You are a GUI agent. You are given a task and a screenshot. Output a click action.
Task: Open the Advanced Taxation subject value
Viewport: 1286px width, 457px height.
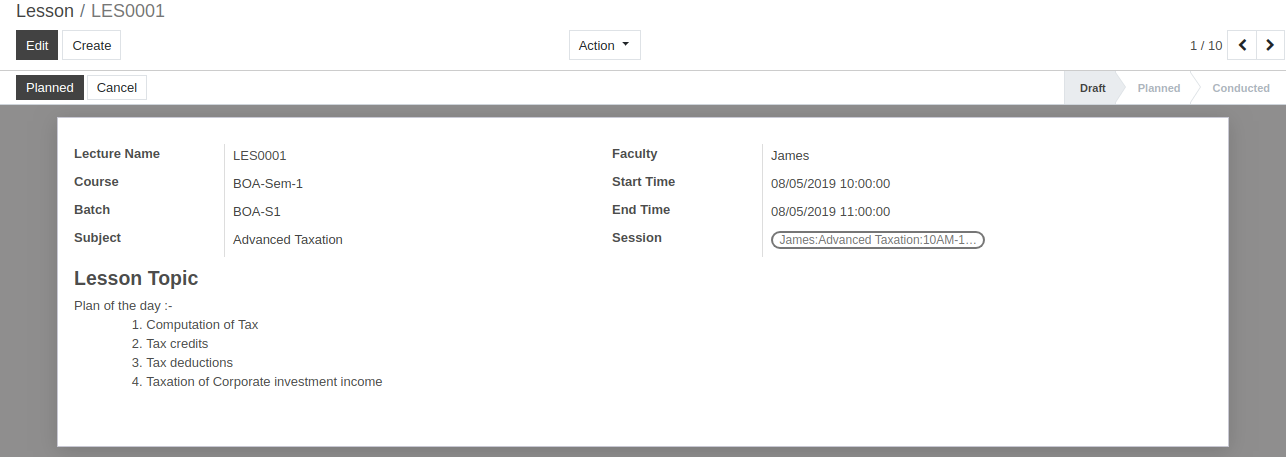click(x=288, y=239)
